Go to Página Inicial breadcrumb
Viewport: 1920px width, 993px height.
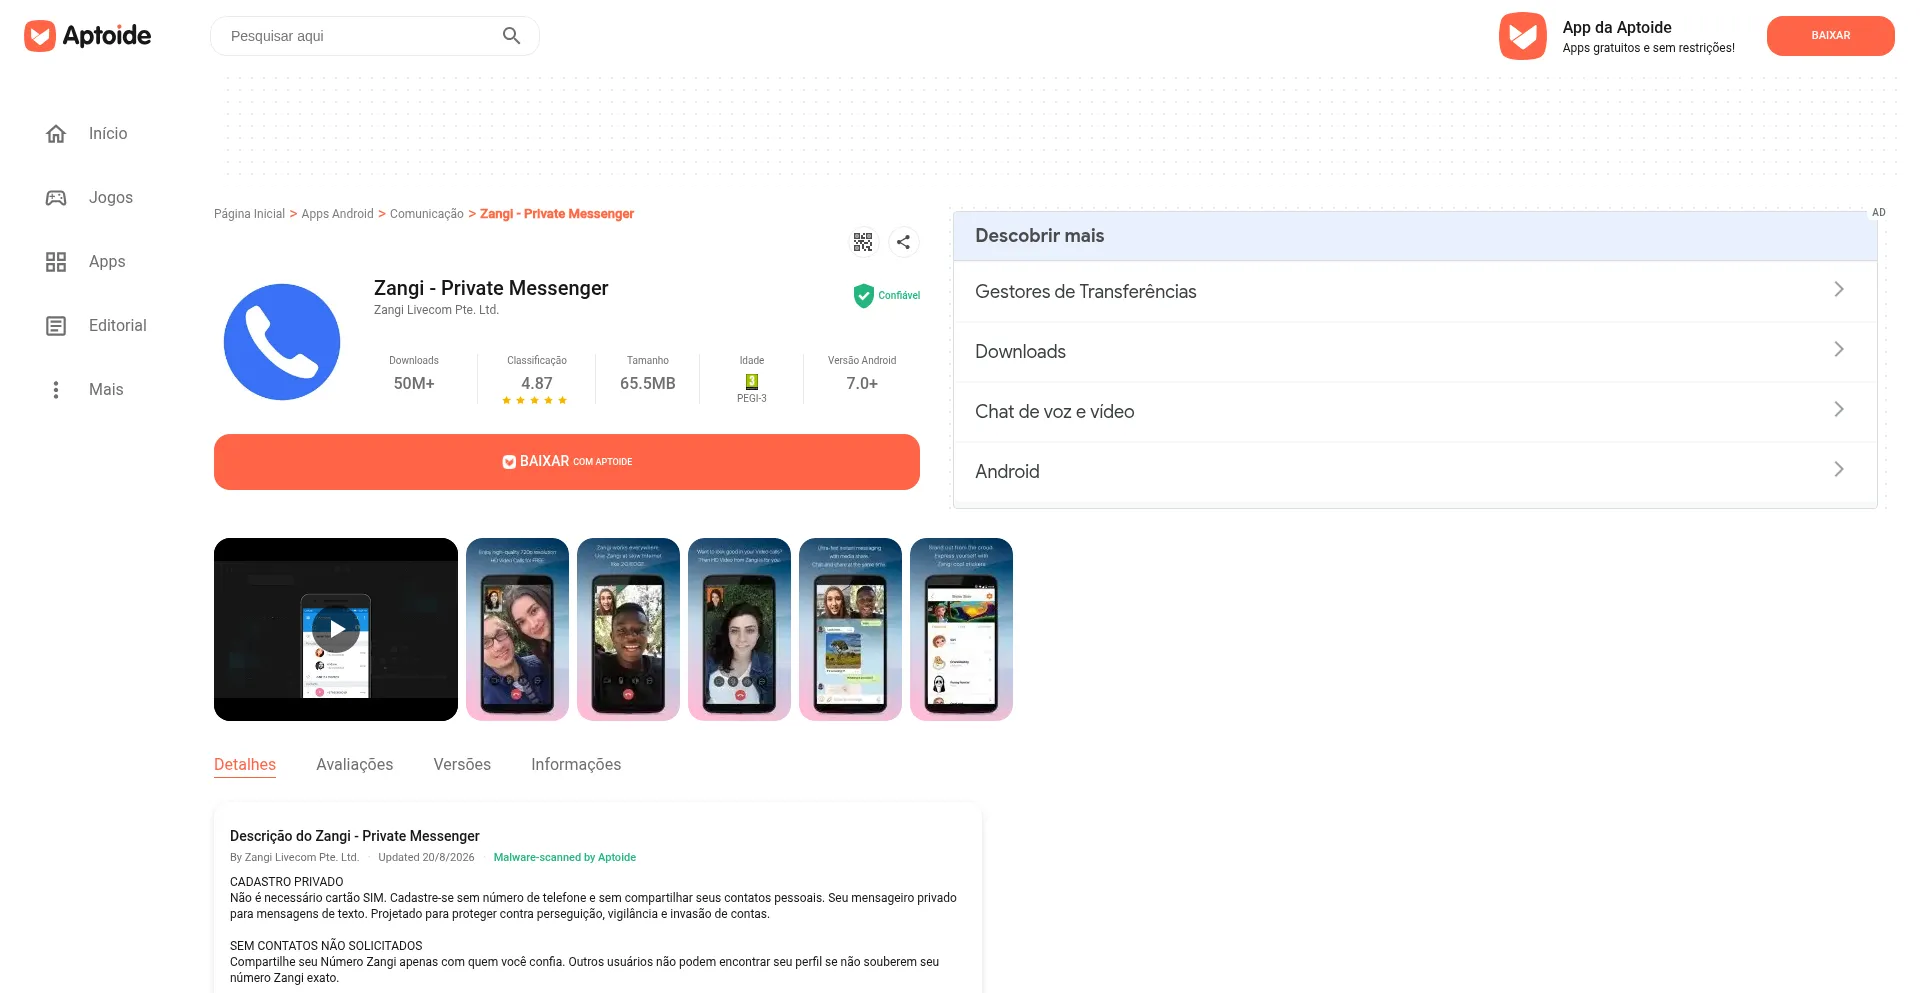[x=249, y=214]
